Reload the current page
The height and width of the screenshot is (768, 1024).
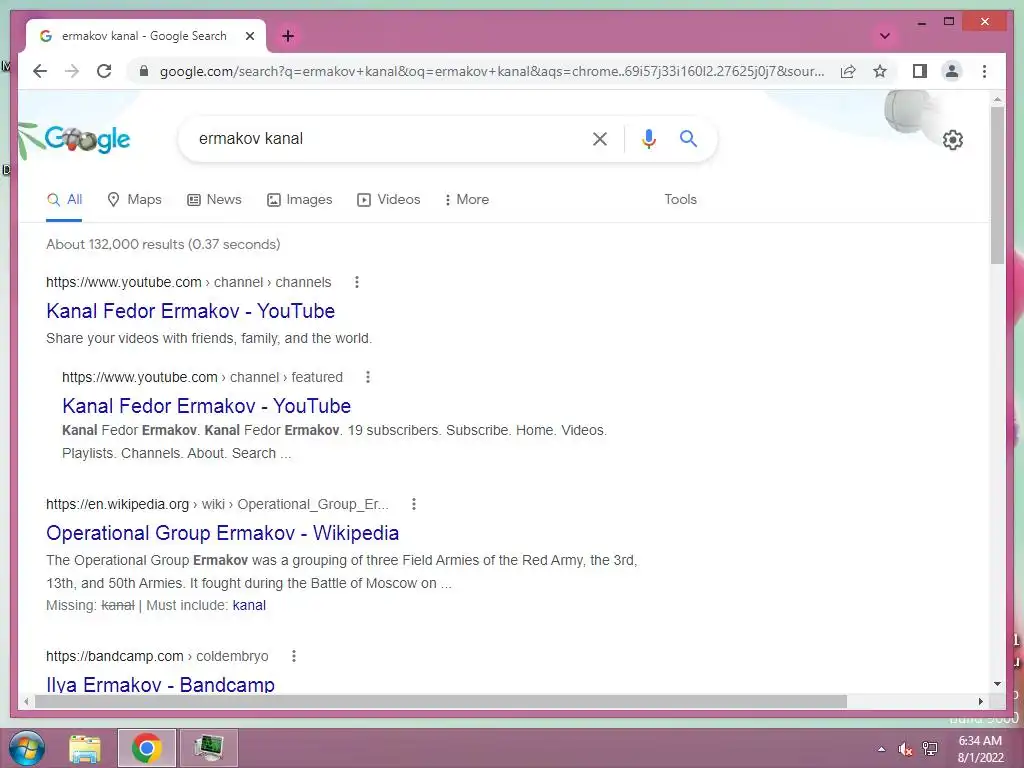point(104,71)
